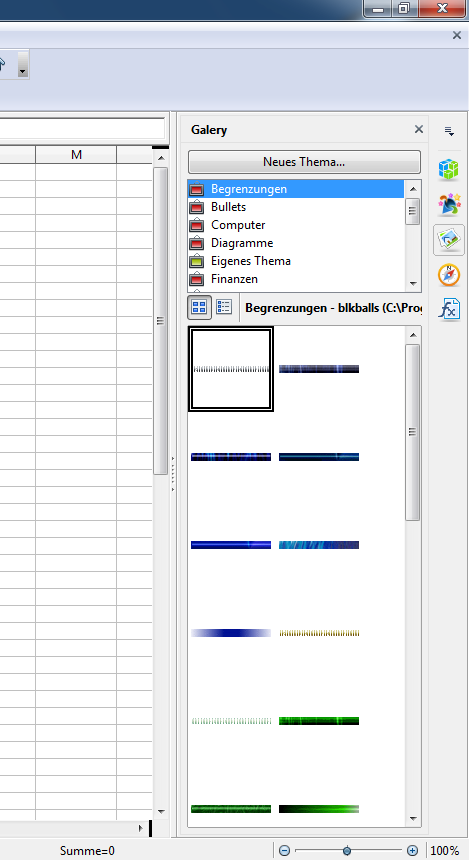Screen dimensions: 469x860
Task: Open sidebar settings dropdown menu
Action: coord(449,131)
